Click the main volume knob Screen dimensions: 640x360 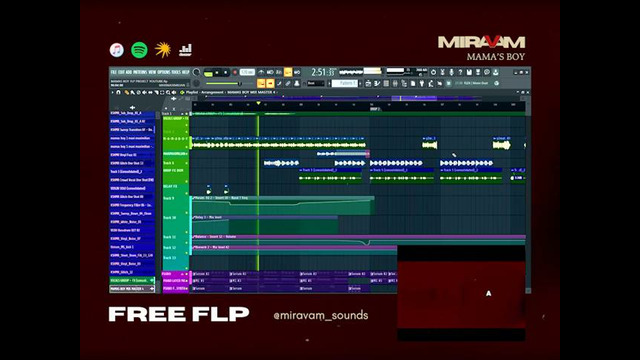tap(196, 72)
